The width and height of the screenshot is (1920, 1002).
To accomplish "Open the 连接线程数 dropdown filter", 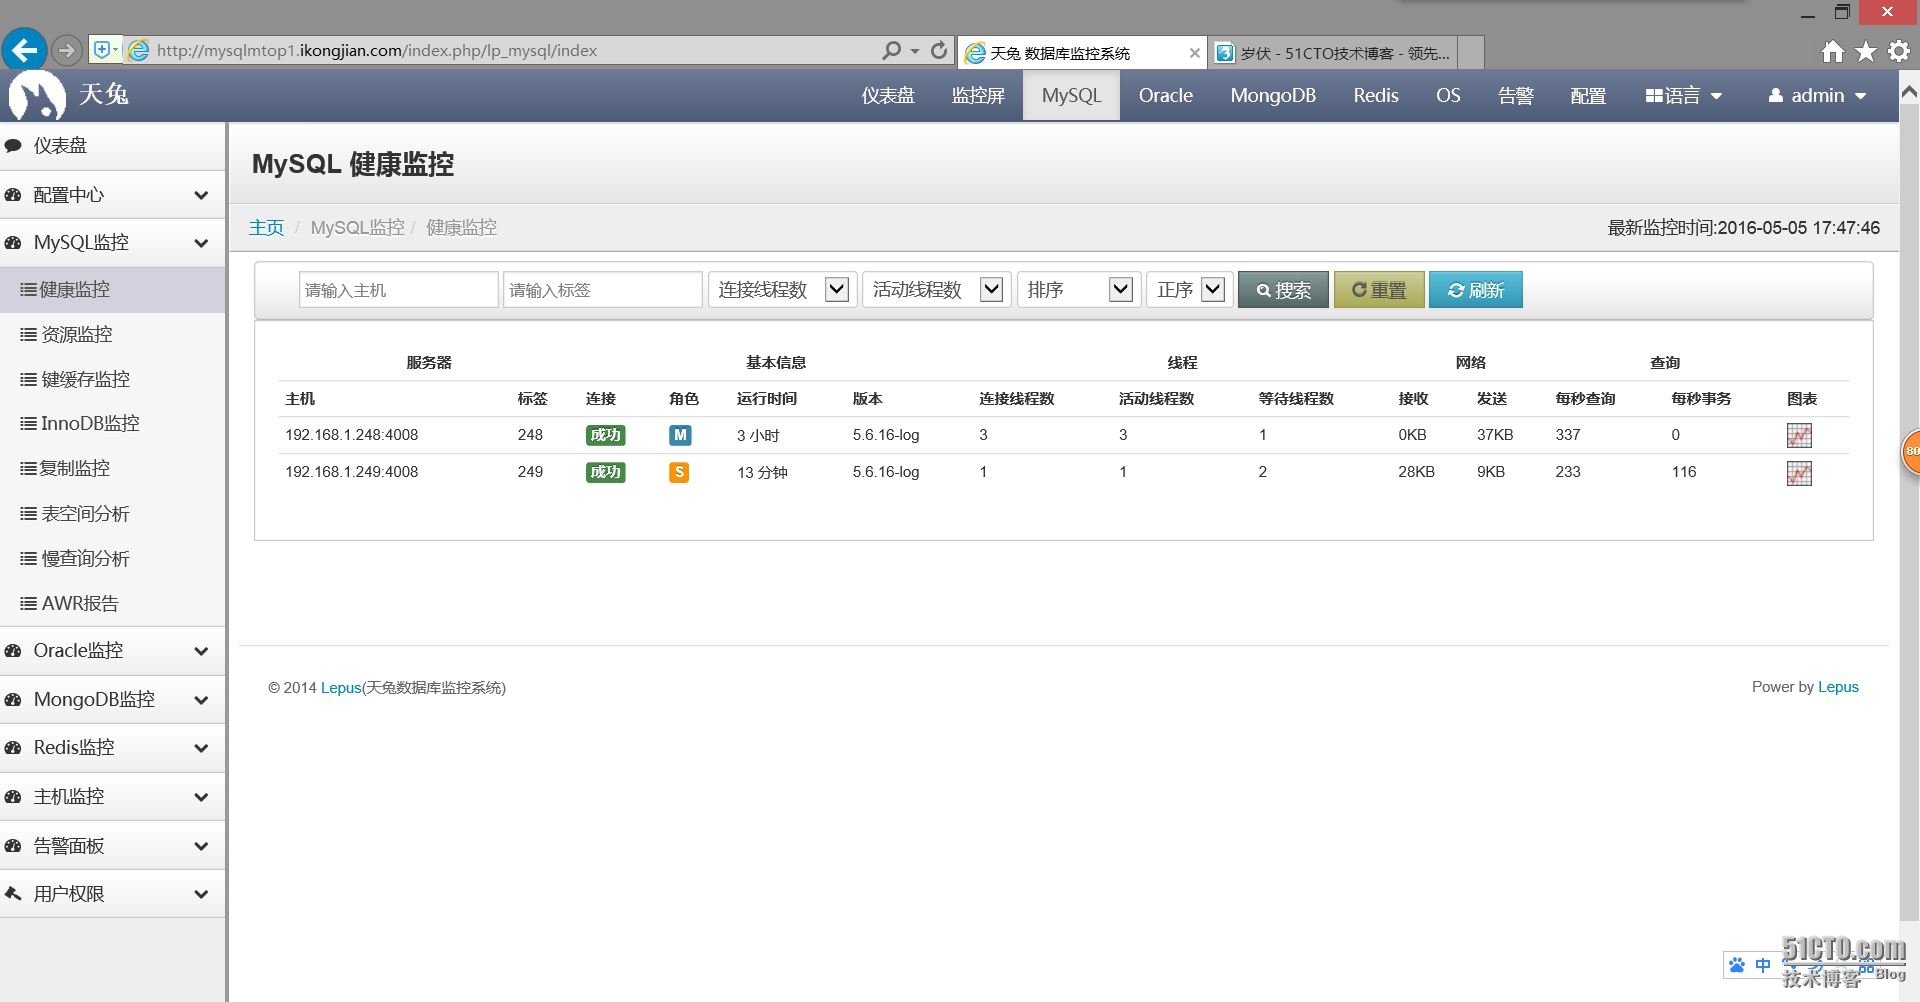I will [781, 290].
